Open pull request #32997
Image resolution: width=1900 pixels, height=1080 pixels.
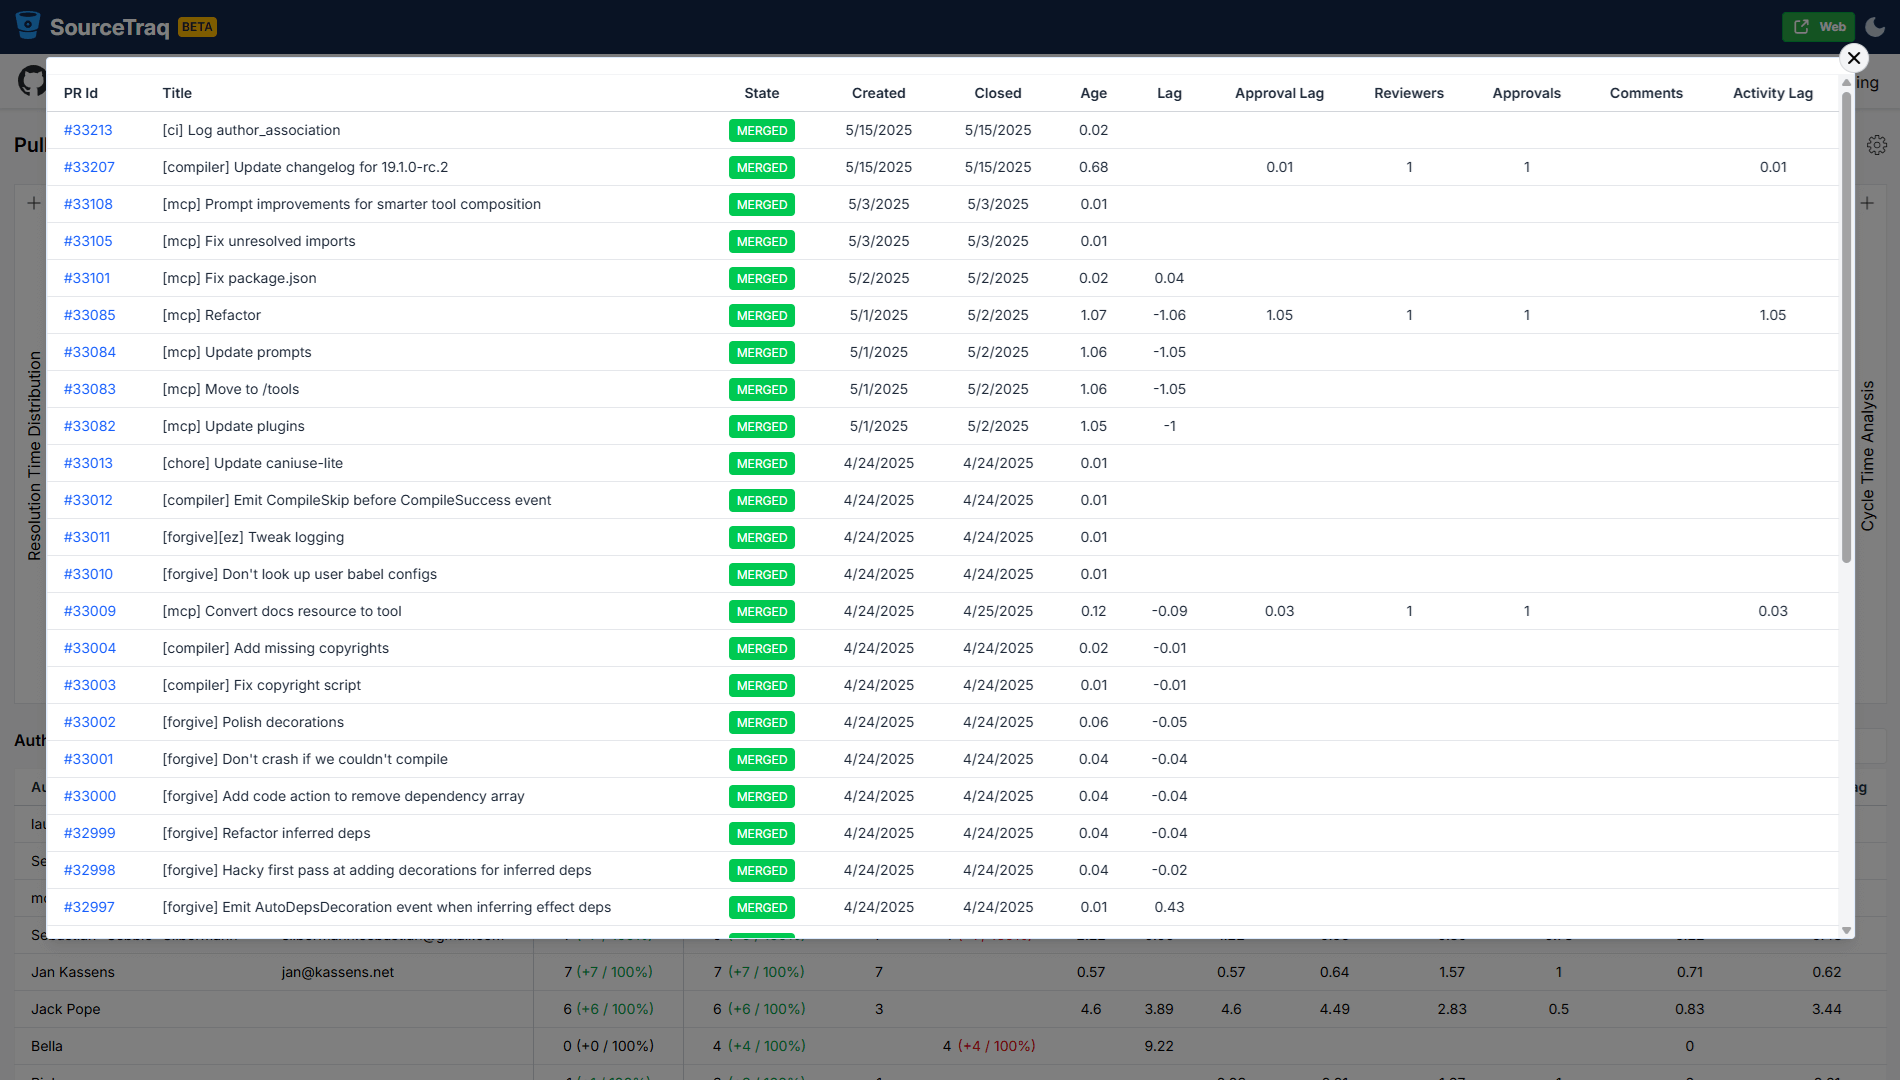(89, 907)
